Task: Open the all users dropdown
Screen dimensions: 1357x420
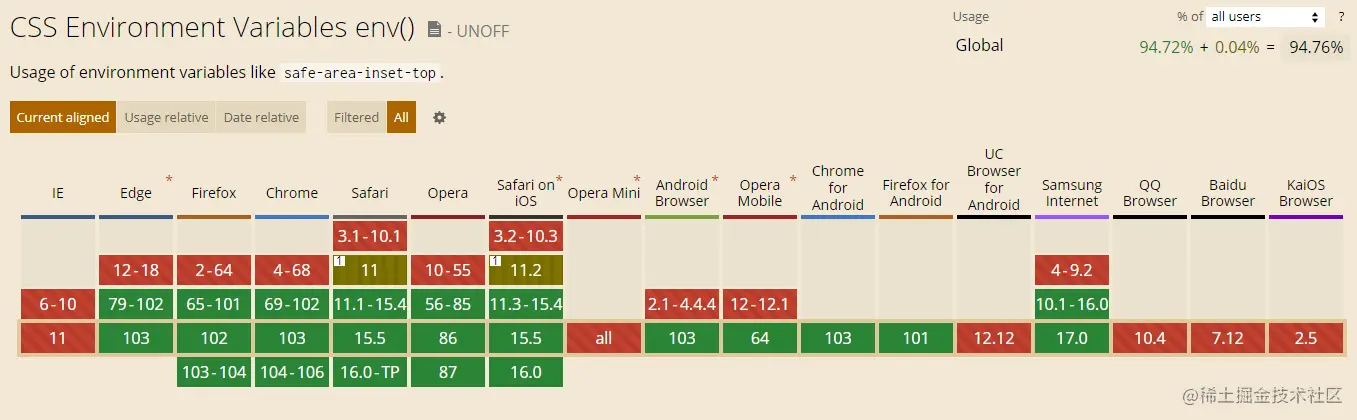Action: [x=1266, y=17]
